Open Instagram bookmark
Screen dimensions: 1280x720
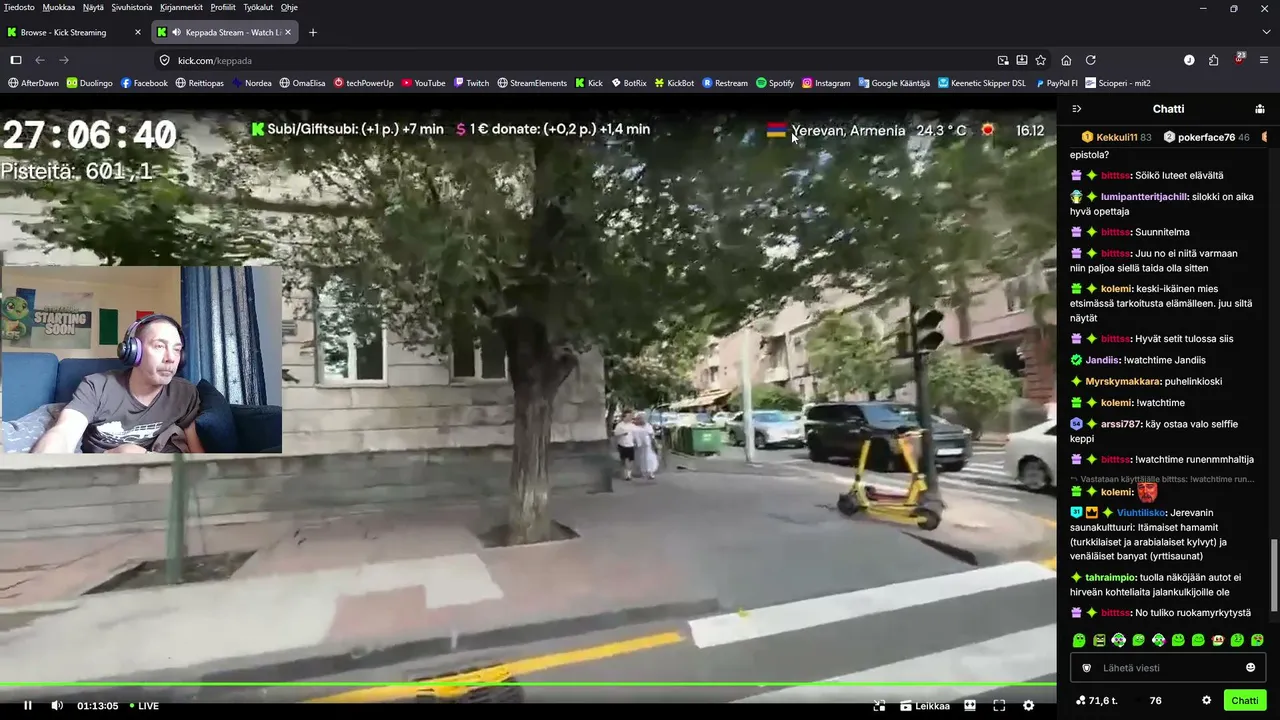click(x=826, y=83)
